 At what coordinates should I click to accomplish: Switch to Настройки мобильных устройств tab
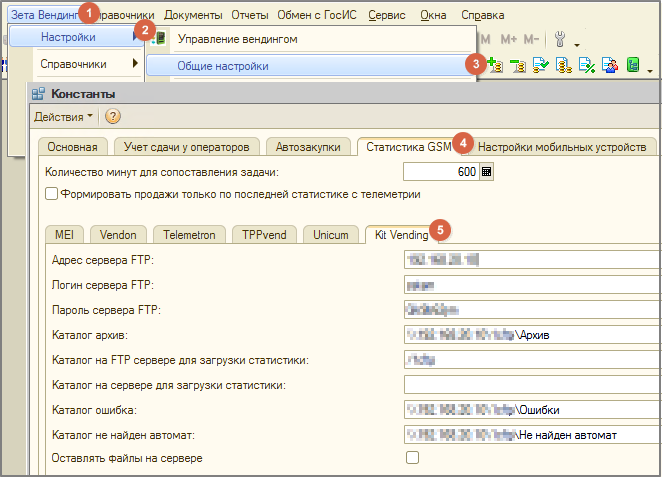[562, 147]
